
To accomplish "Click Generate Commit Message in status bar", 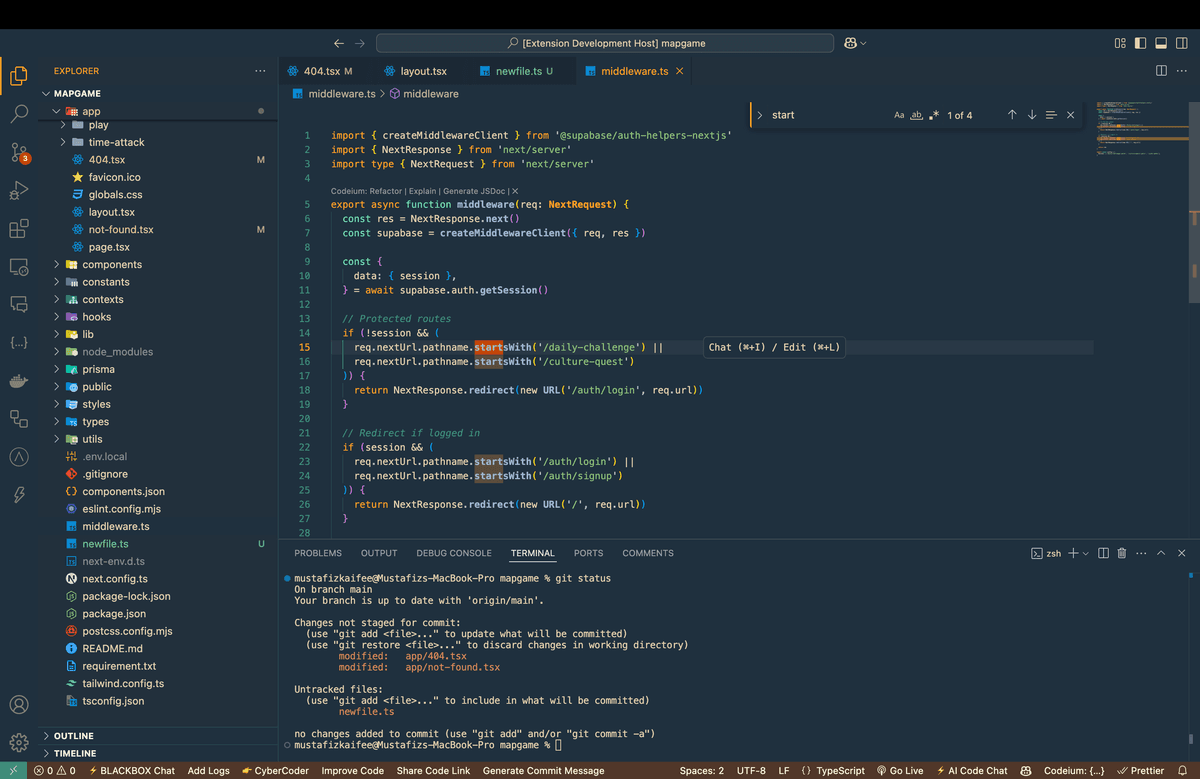I will point(543,771).
